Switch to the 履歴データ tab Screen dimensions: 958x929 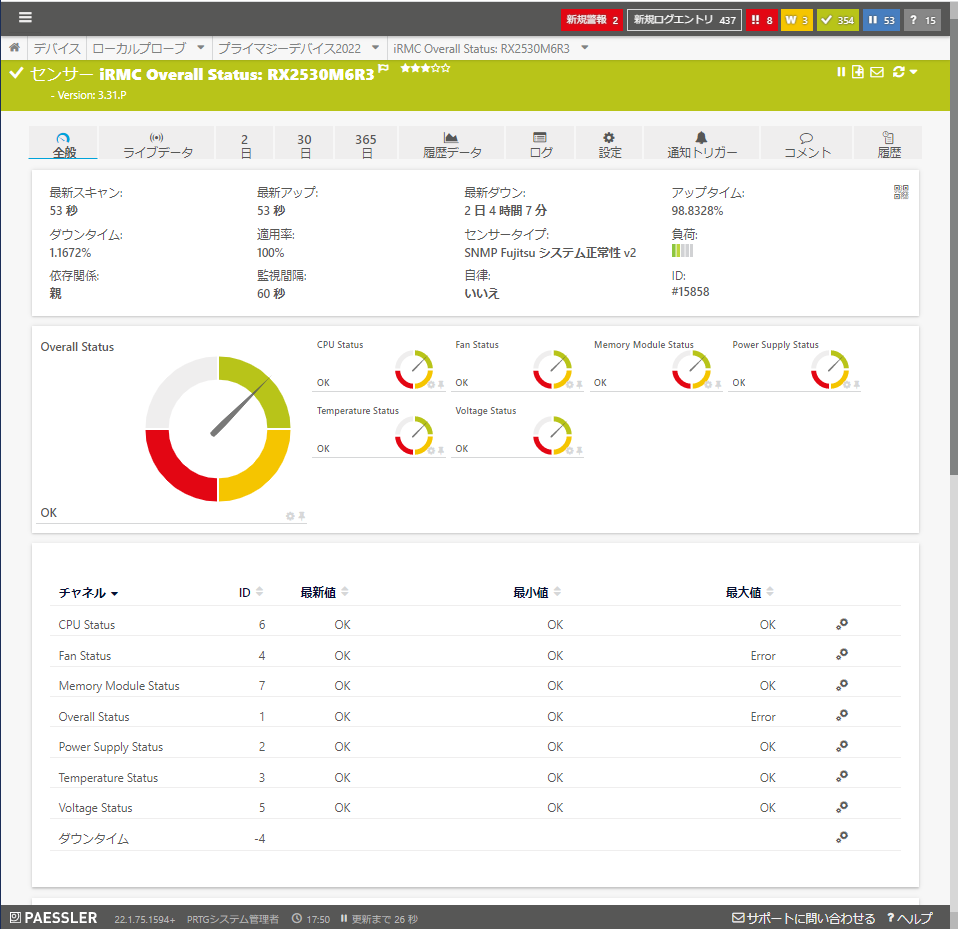coord(452,144)
